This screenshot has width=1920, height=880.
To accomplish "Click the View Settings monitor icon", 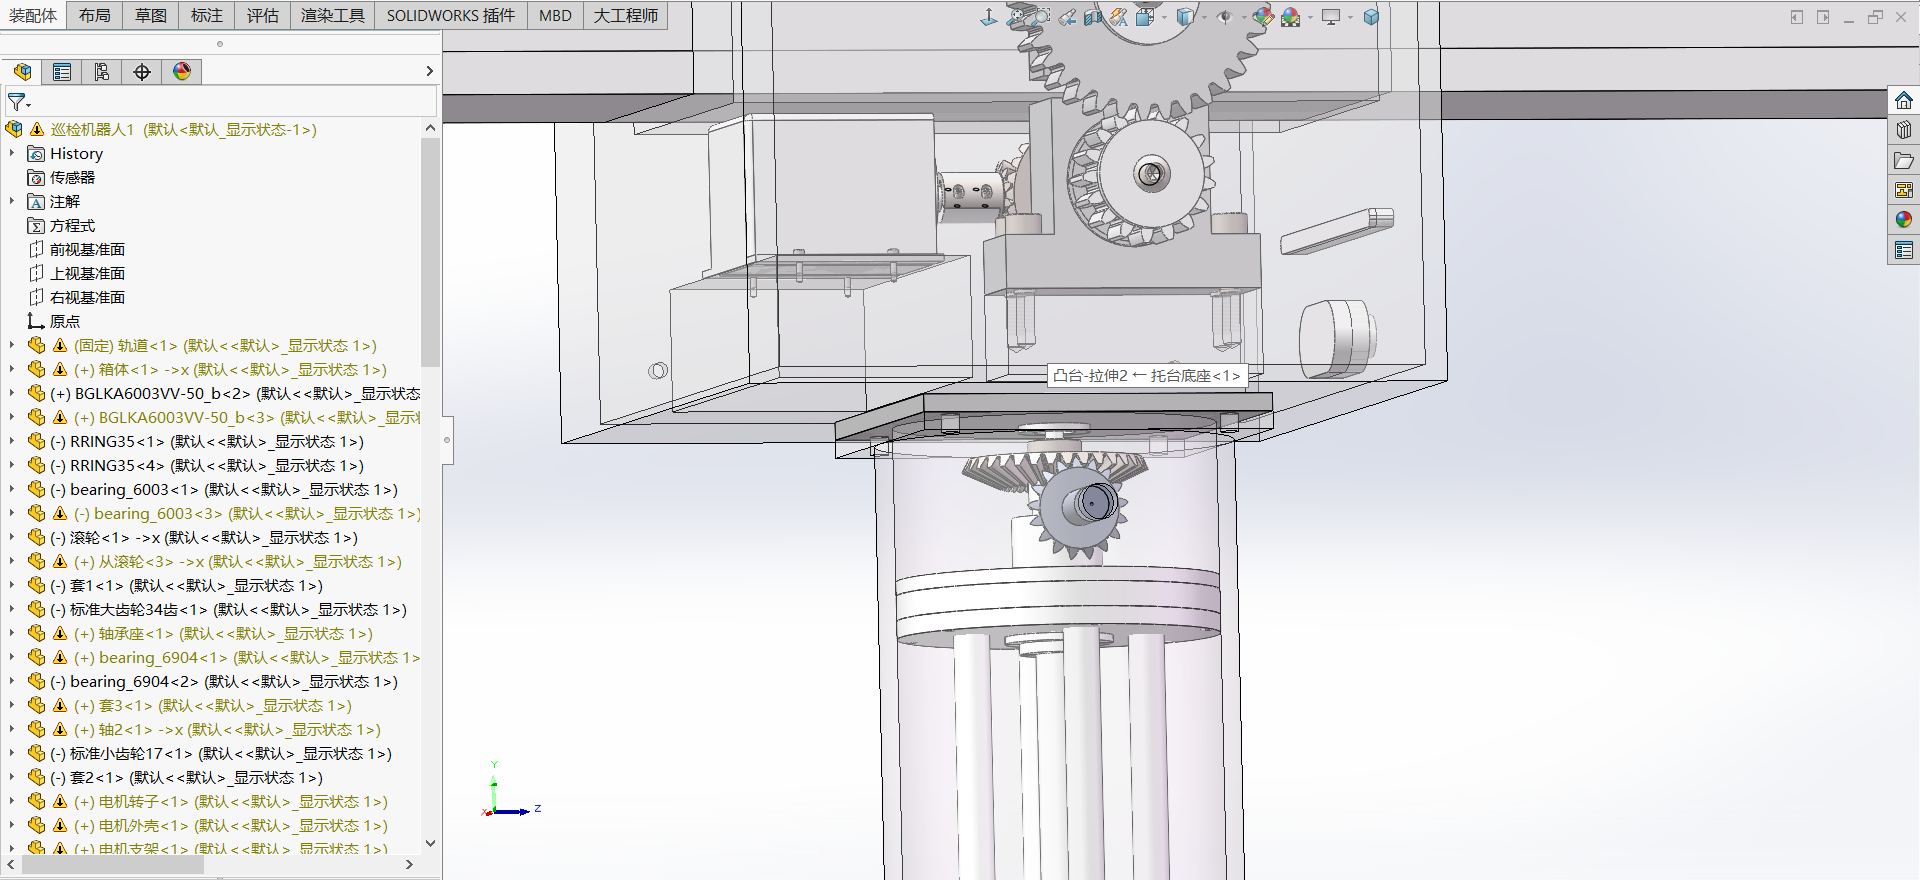I will click(1331, 17).
